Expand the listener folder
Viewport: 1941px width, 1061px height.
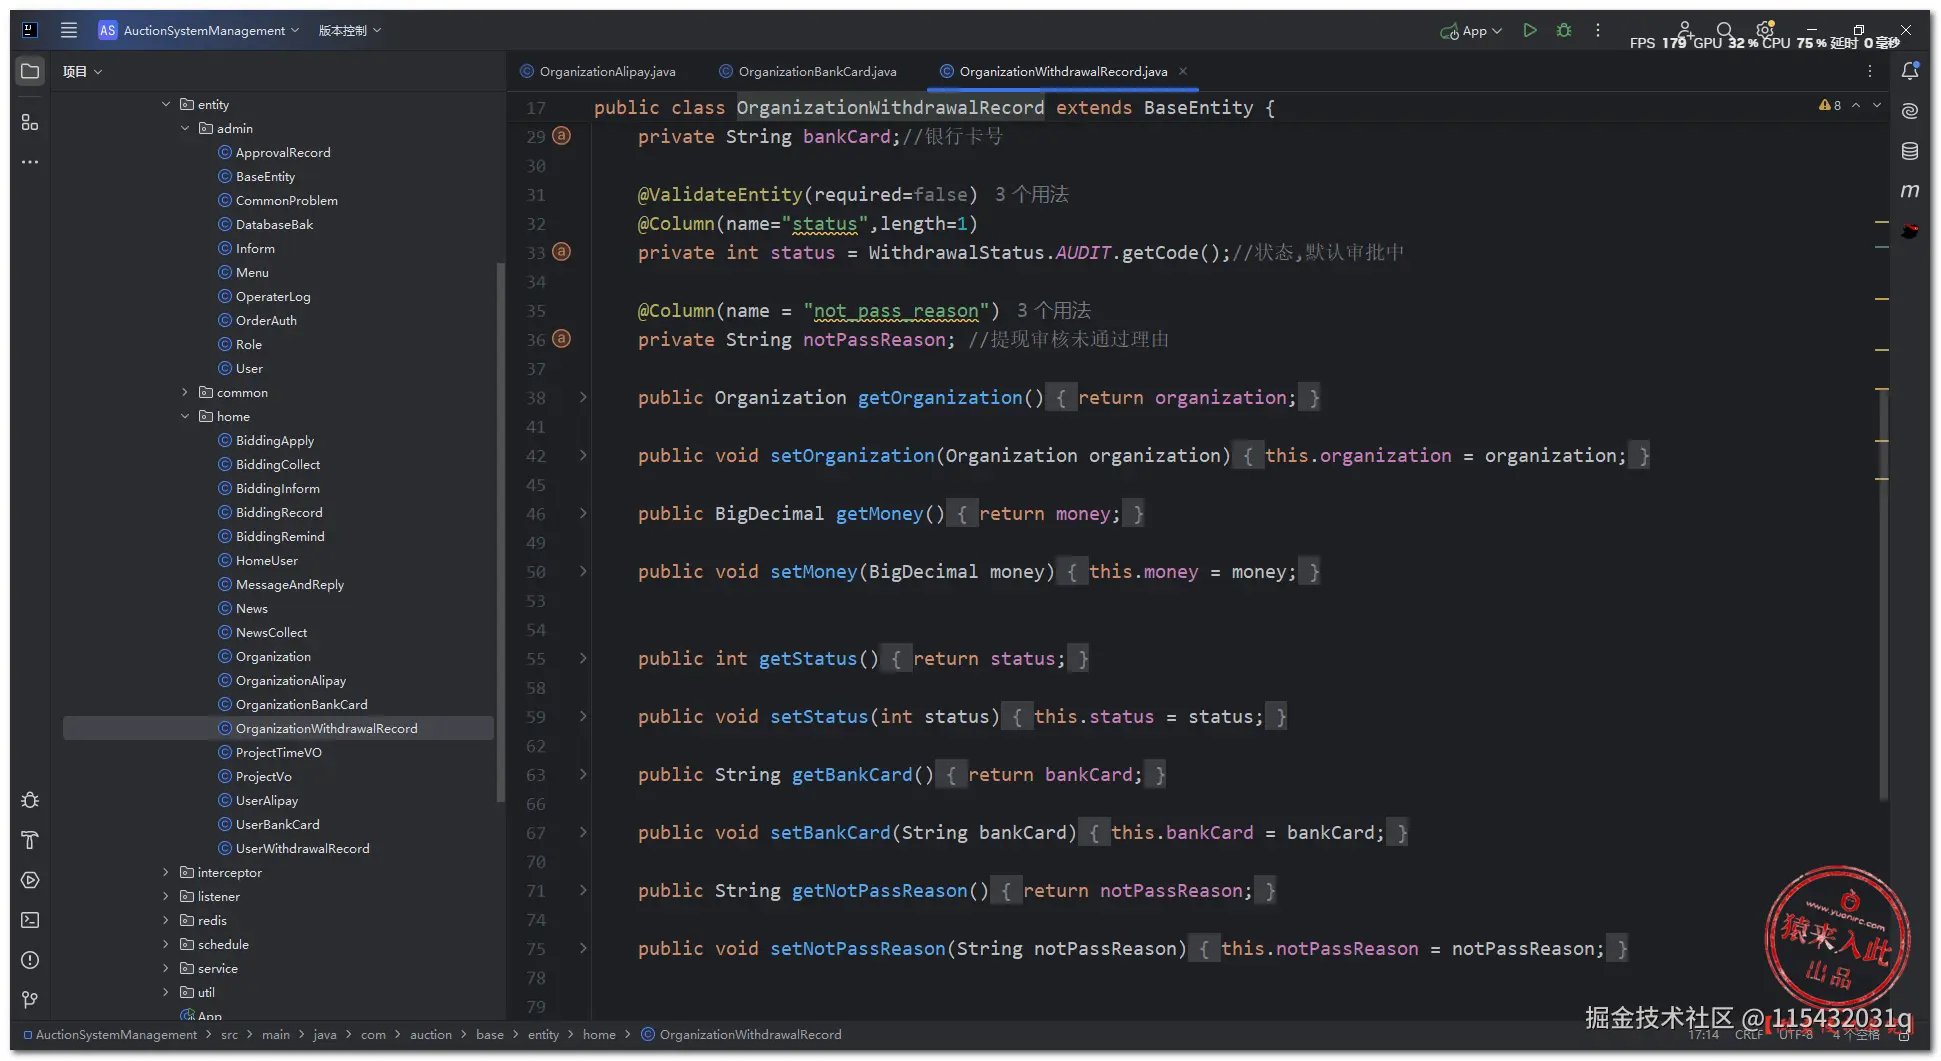point(166,896)
